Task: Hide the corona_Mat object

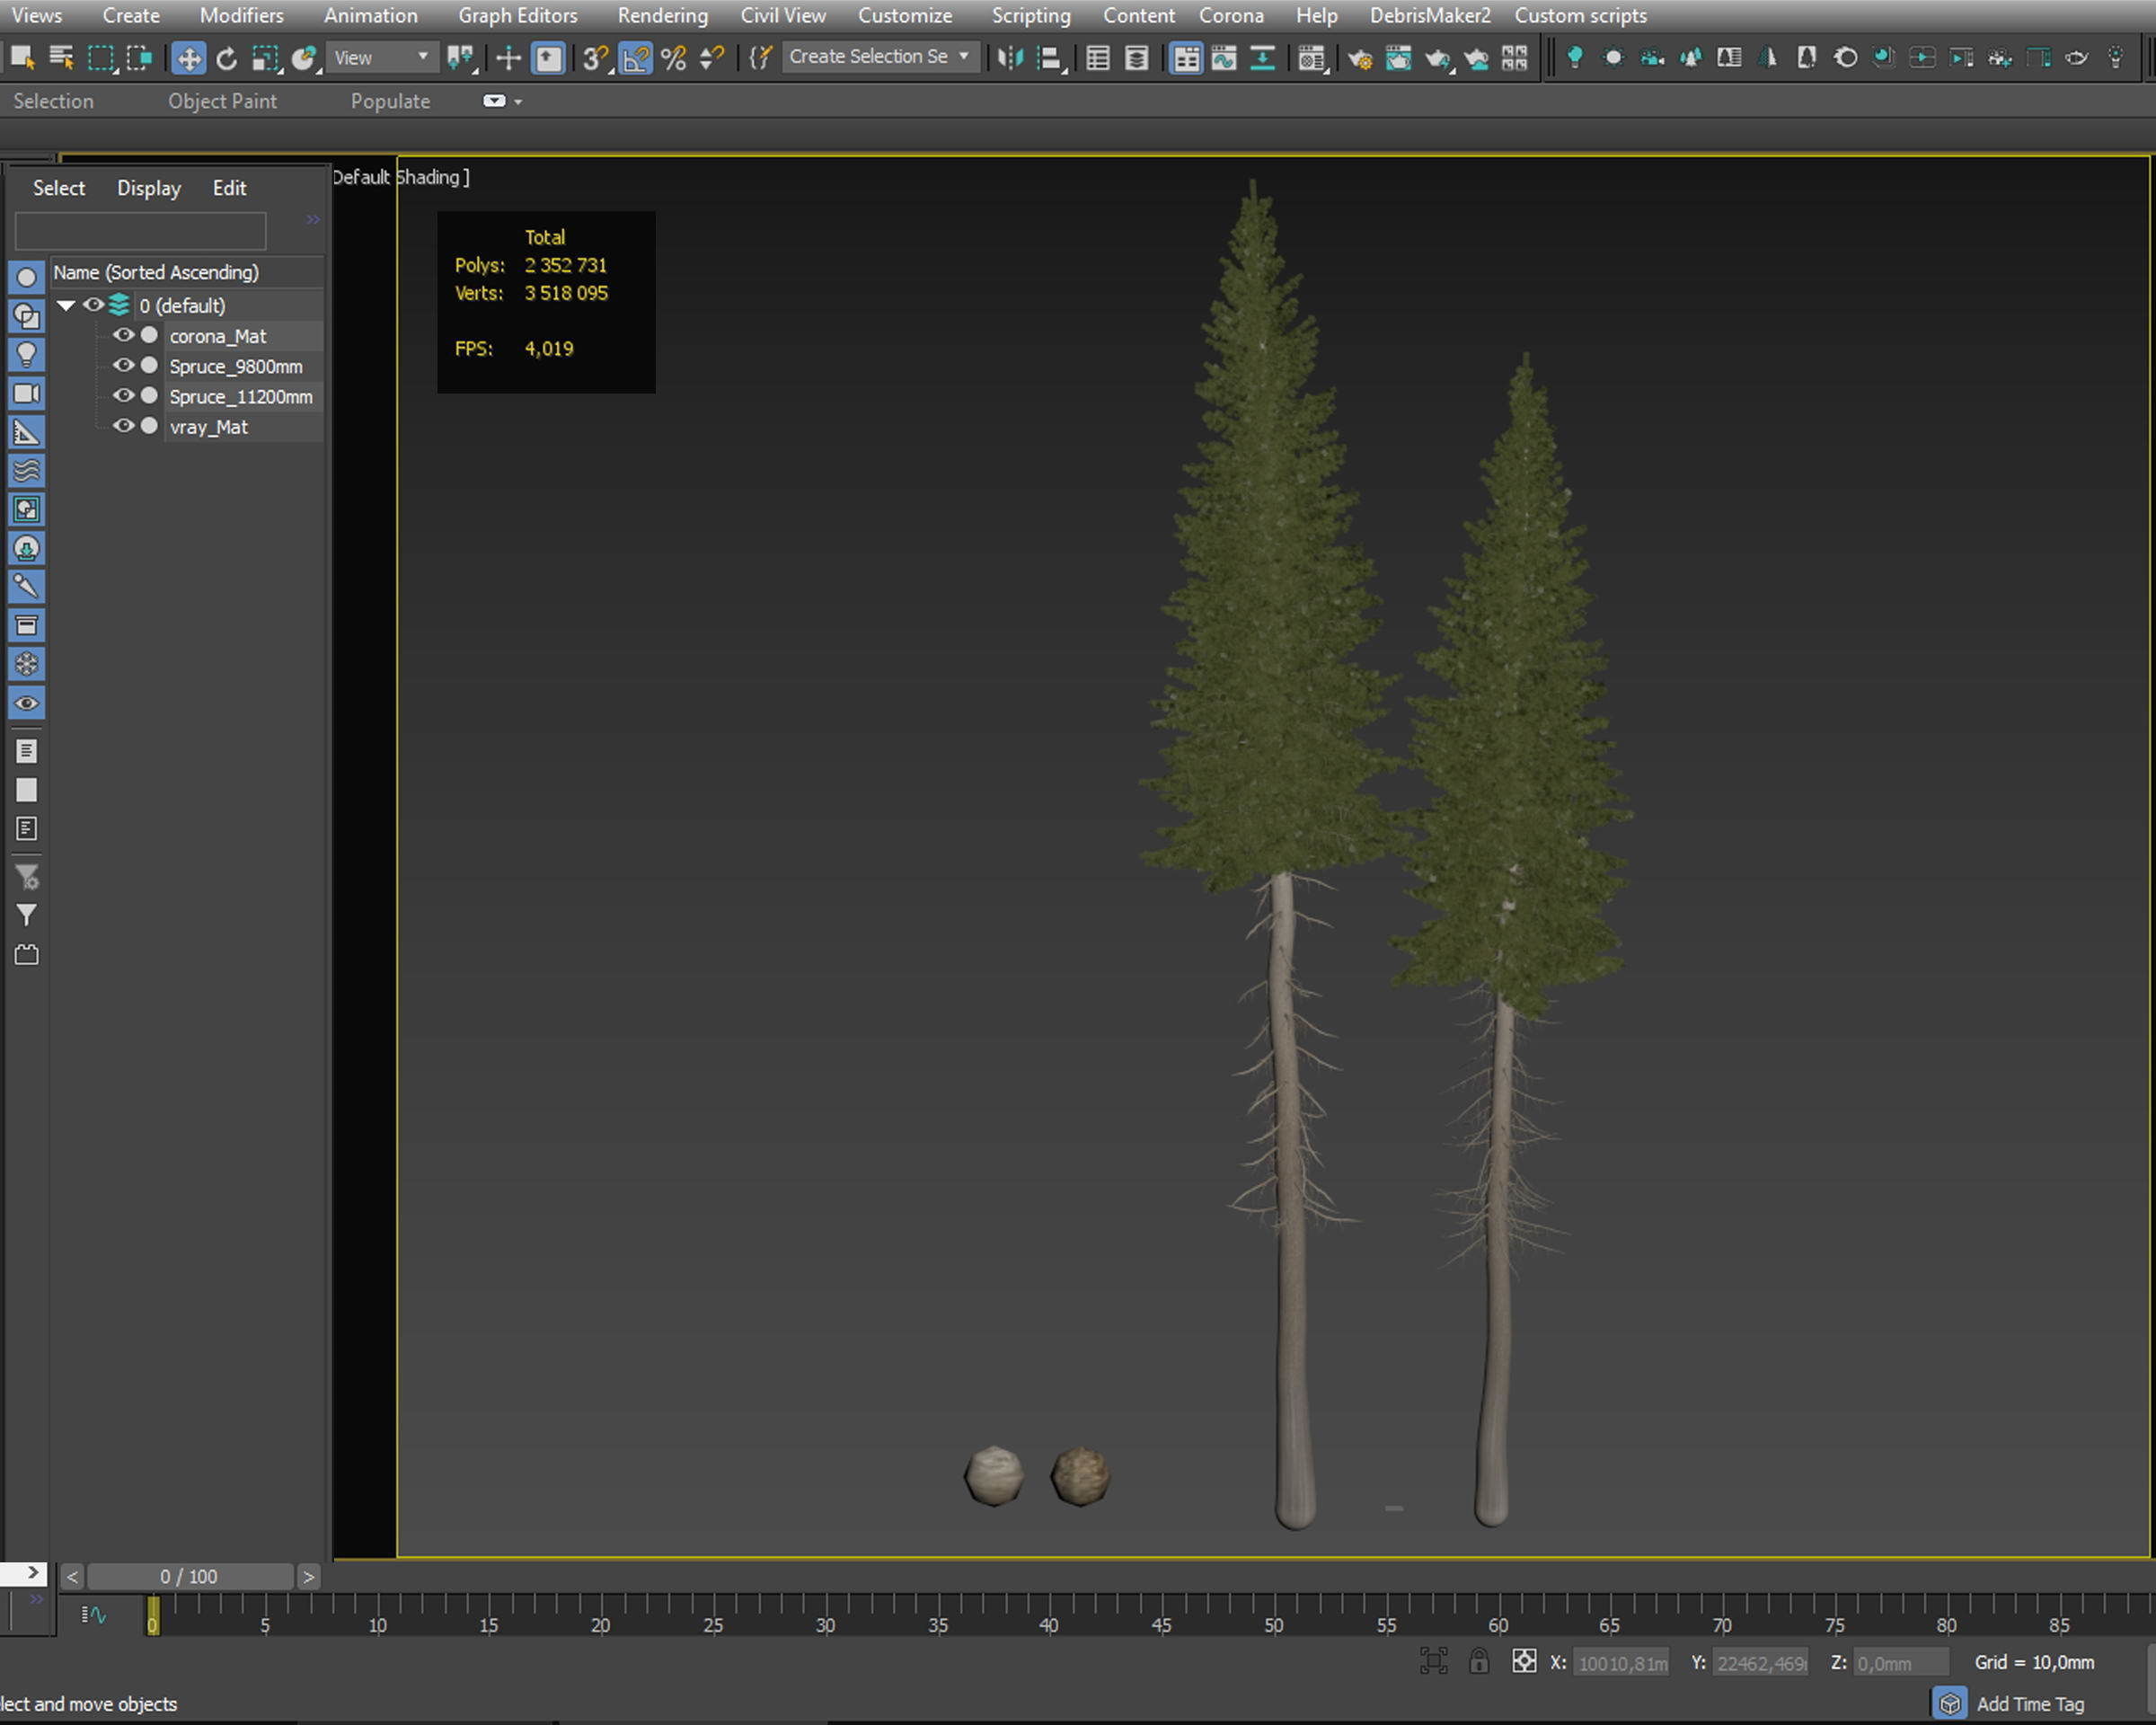Action: 123,335
